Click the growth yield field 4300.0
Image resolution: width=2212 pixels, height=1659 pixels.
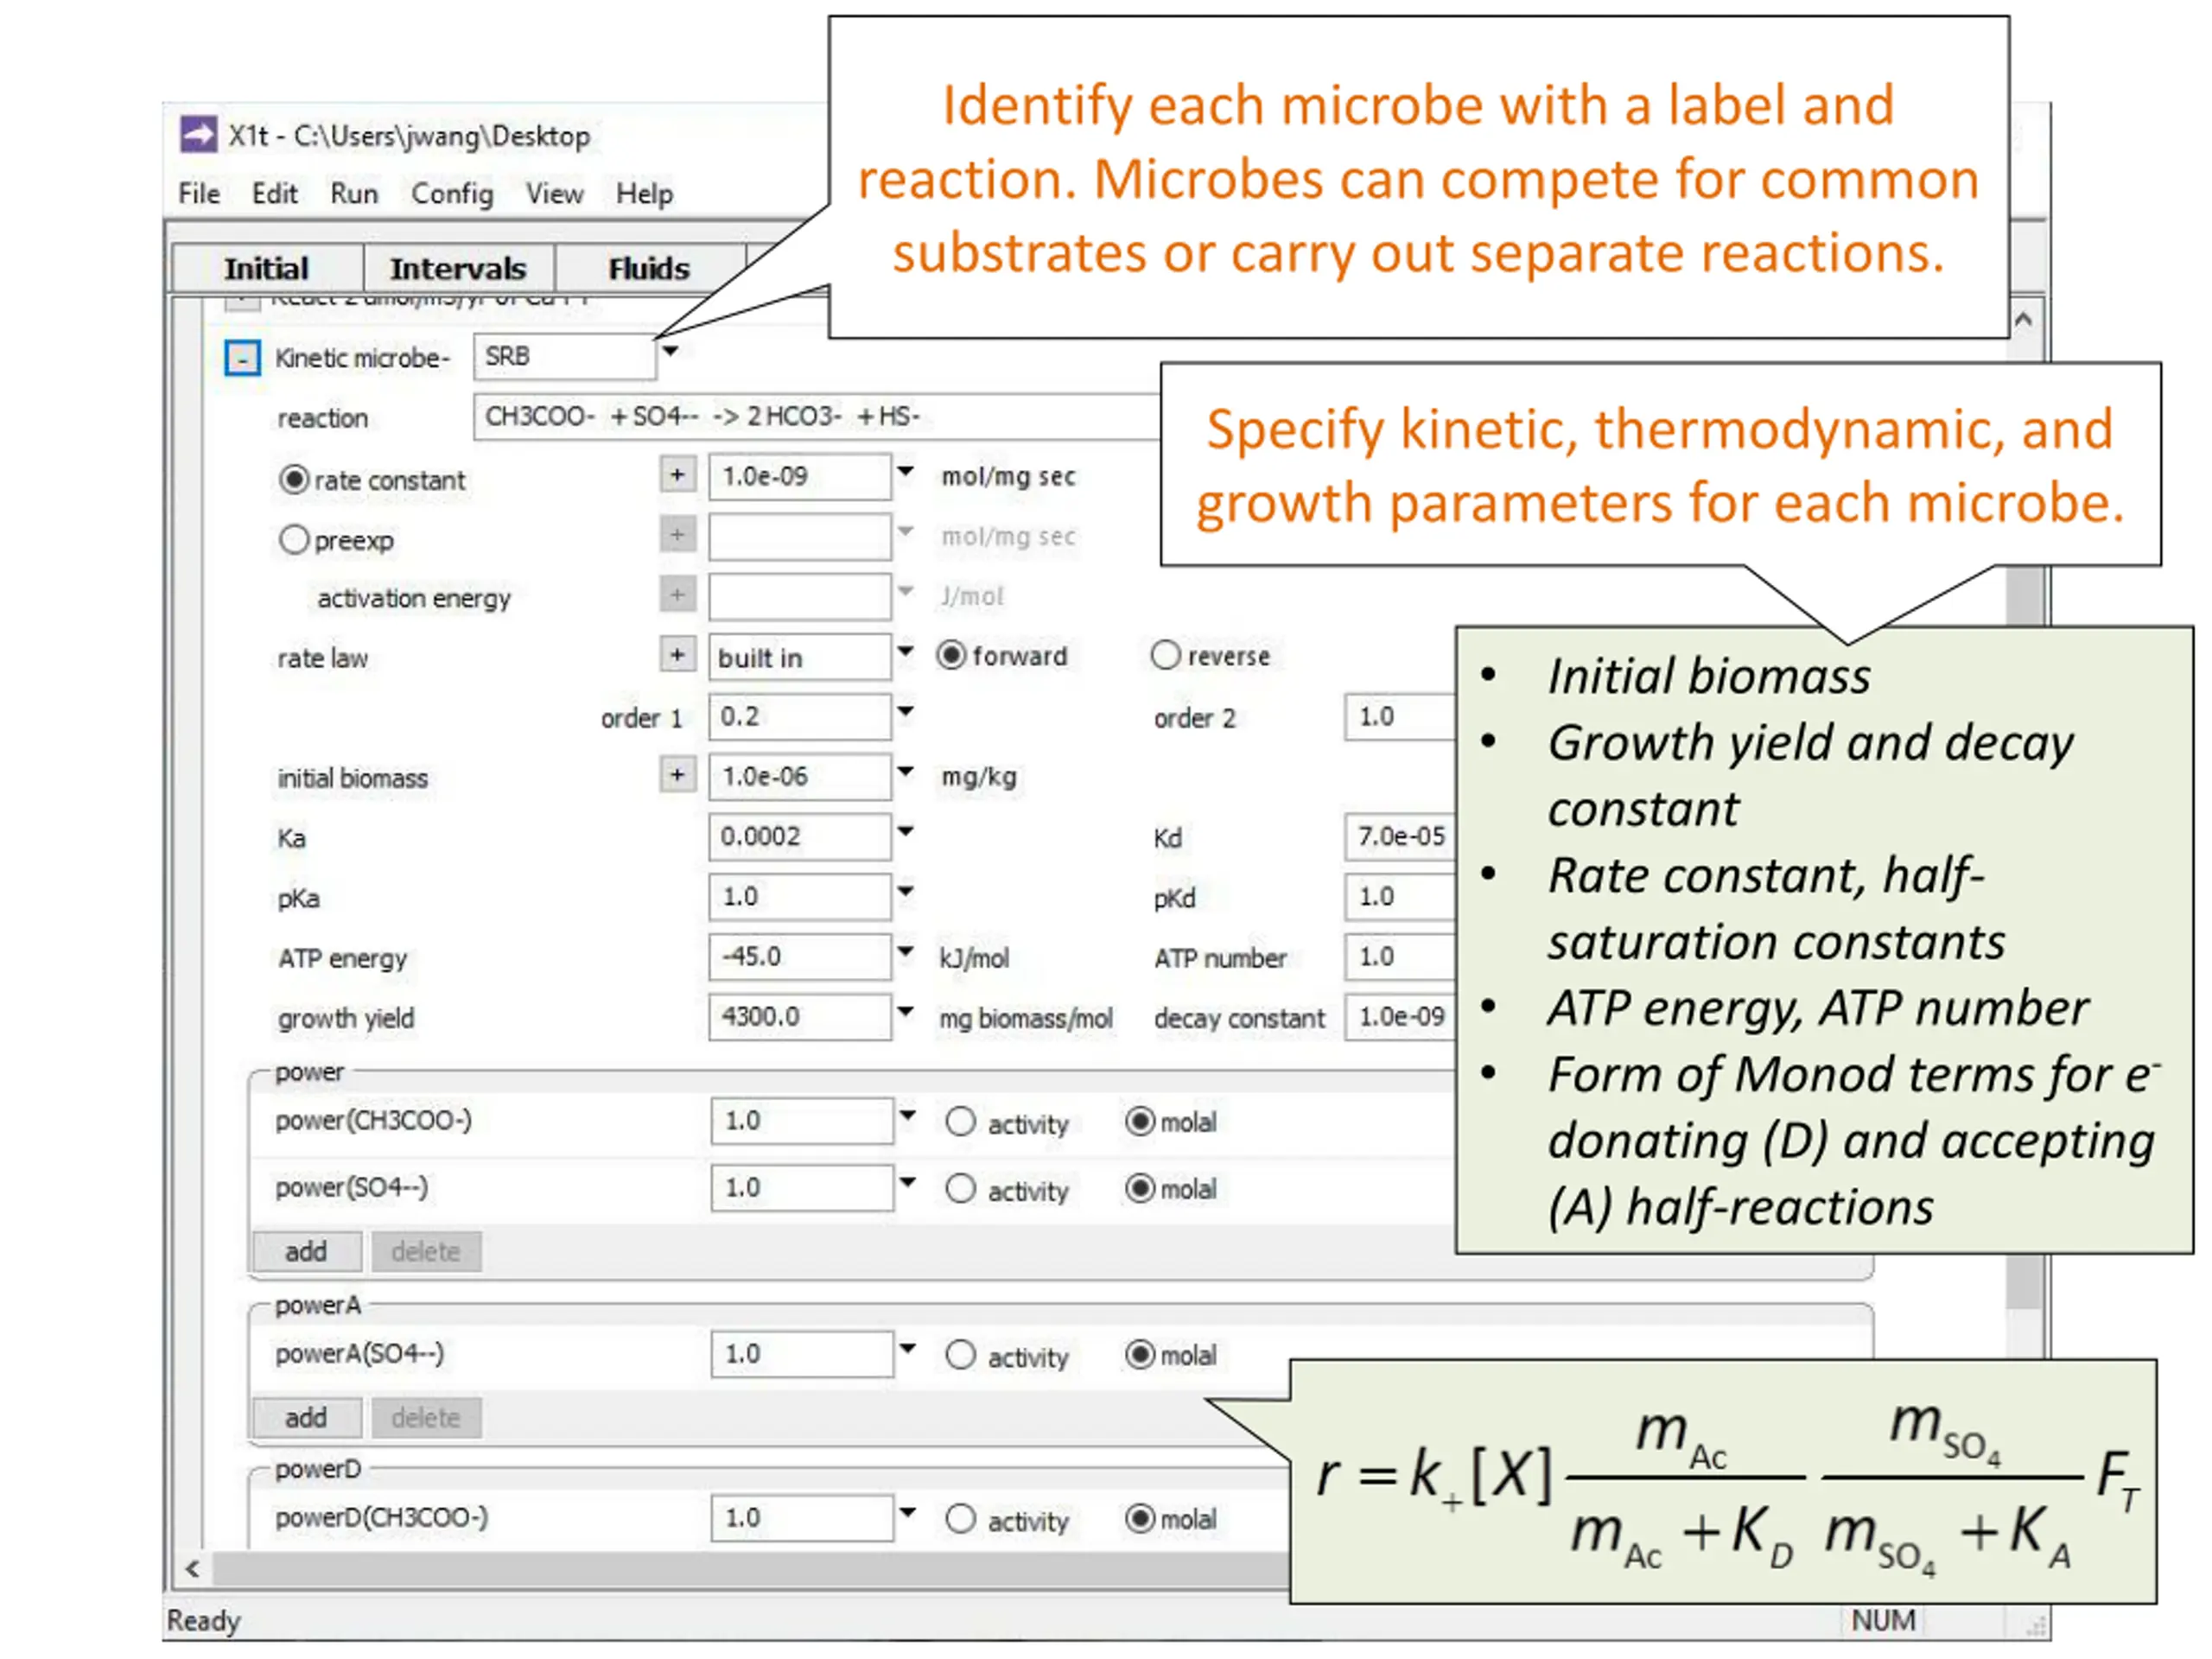pyautogui.click(x=800, y=1017)
